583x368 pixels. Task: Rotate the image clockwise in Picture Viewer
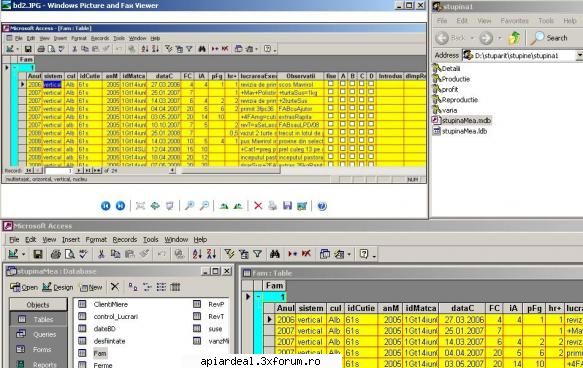click(224, 206)
